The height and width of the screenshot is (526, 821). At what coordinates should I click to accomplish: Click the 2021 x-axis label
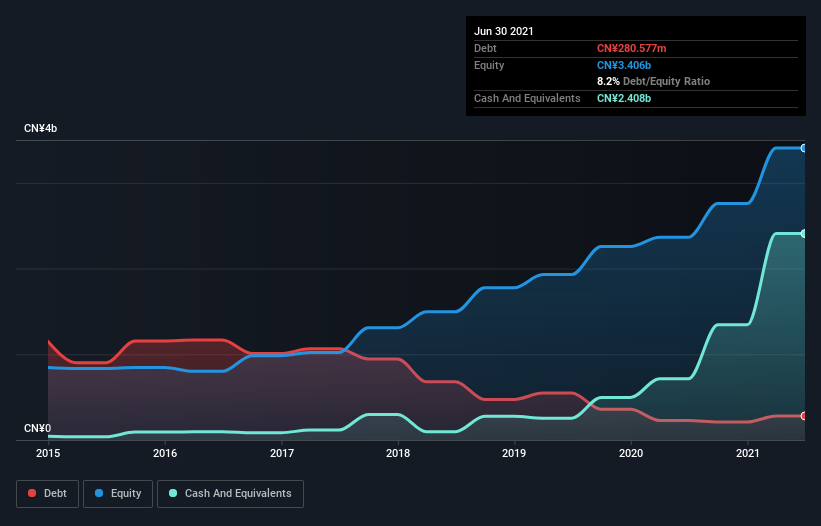click(748, 453)
